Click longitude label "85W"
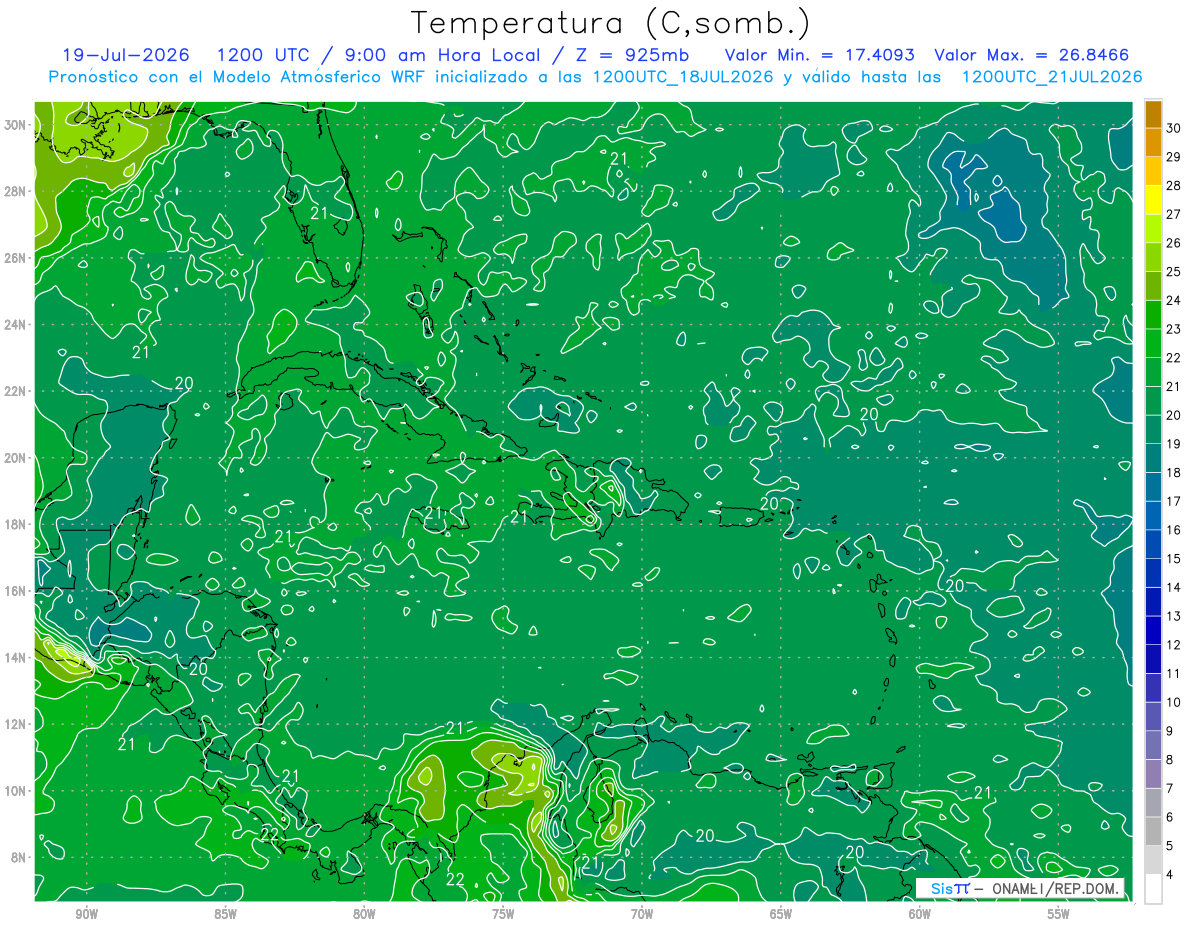 click(x=225, y=914)
